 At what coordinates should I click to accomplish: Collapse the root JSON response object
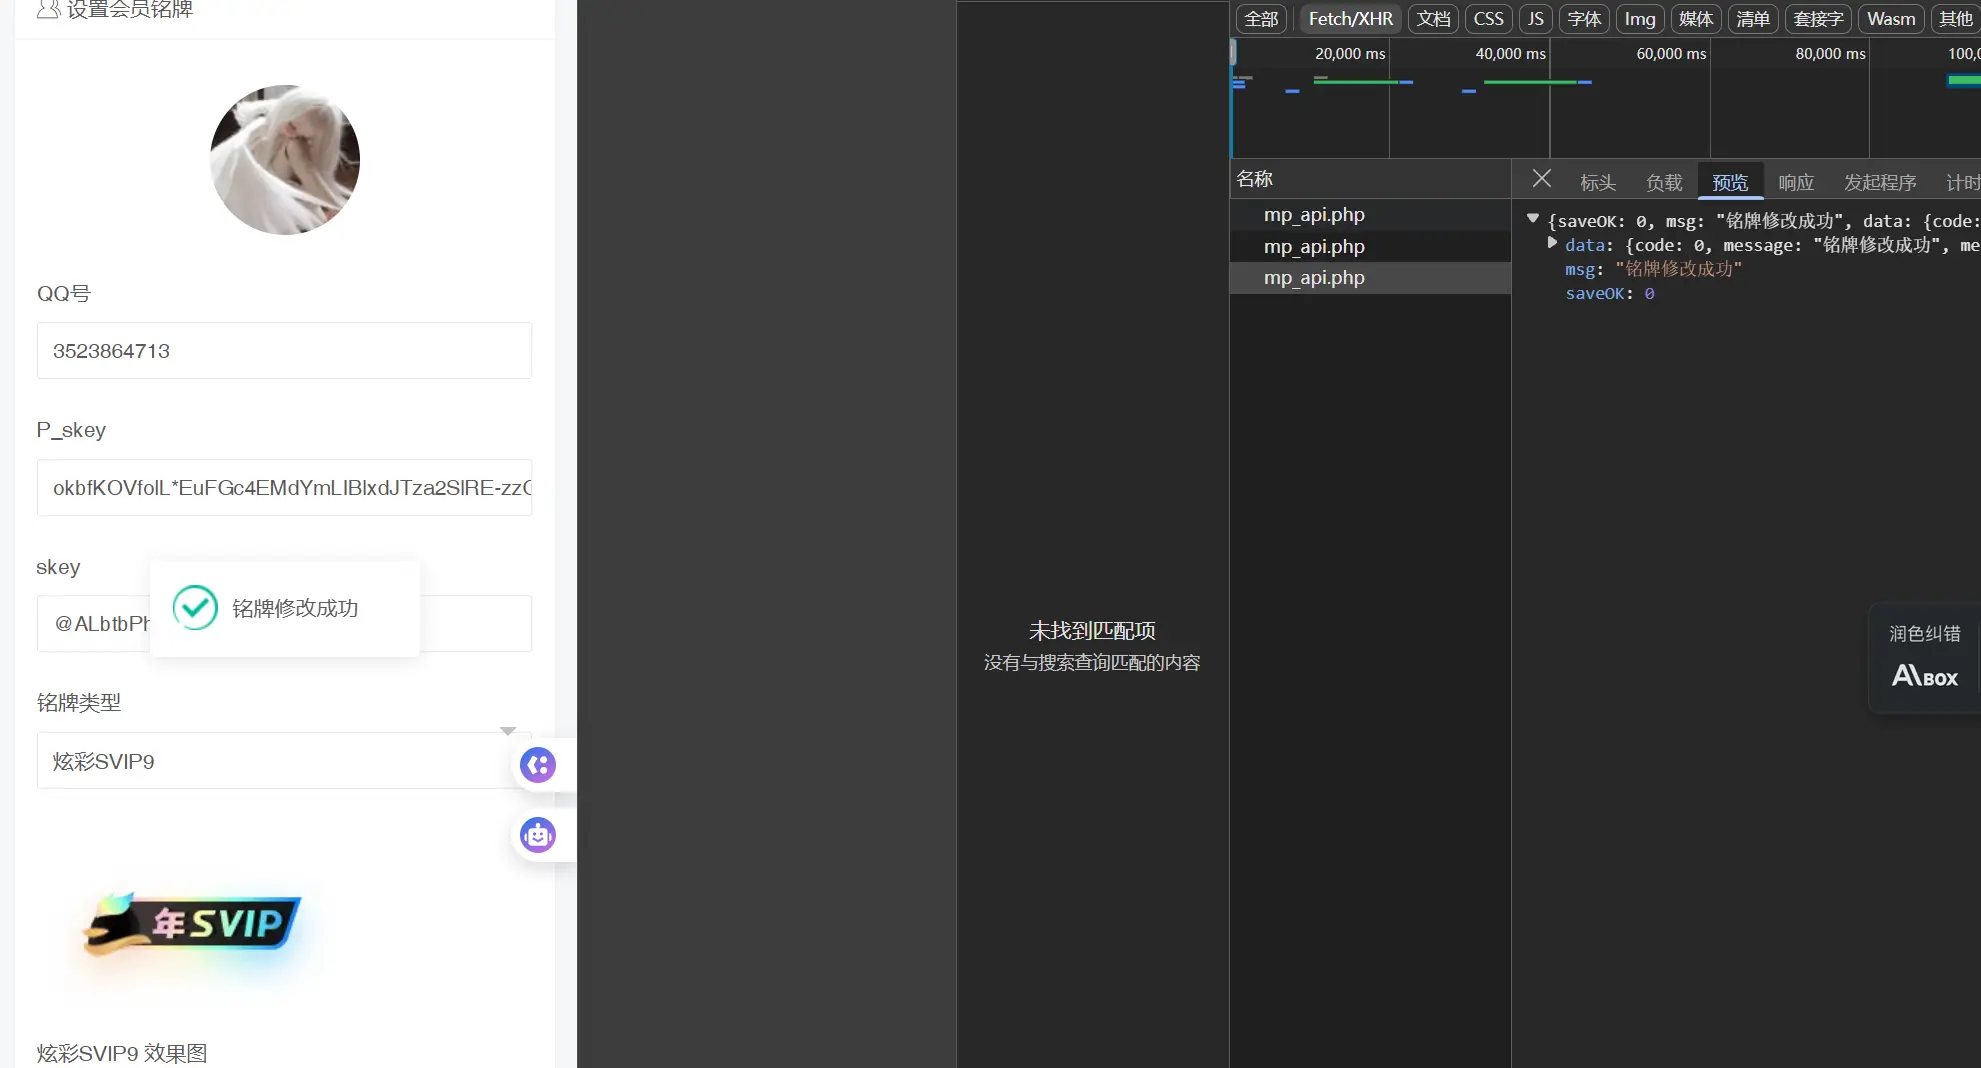(1532, 219)
